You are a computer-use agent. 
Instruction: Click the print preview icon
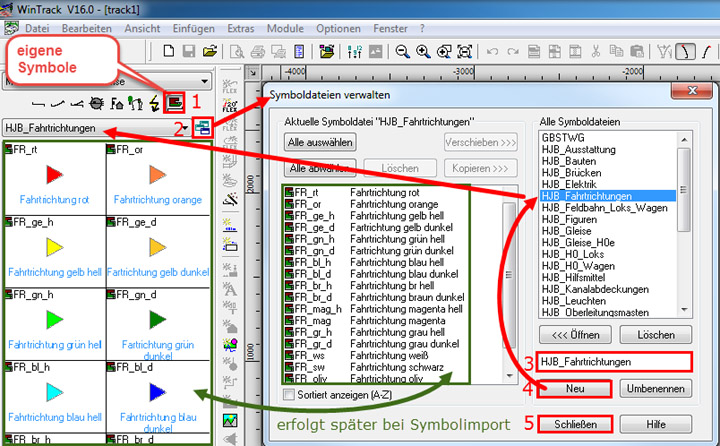(x=237, y=52)
